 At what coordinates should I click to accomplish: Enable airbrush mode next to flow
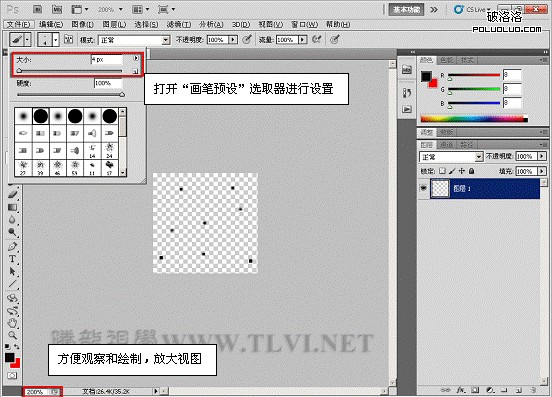tap(316, 39)
